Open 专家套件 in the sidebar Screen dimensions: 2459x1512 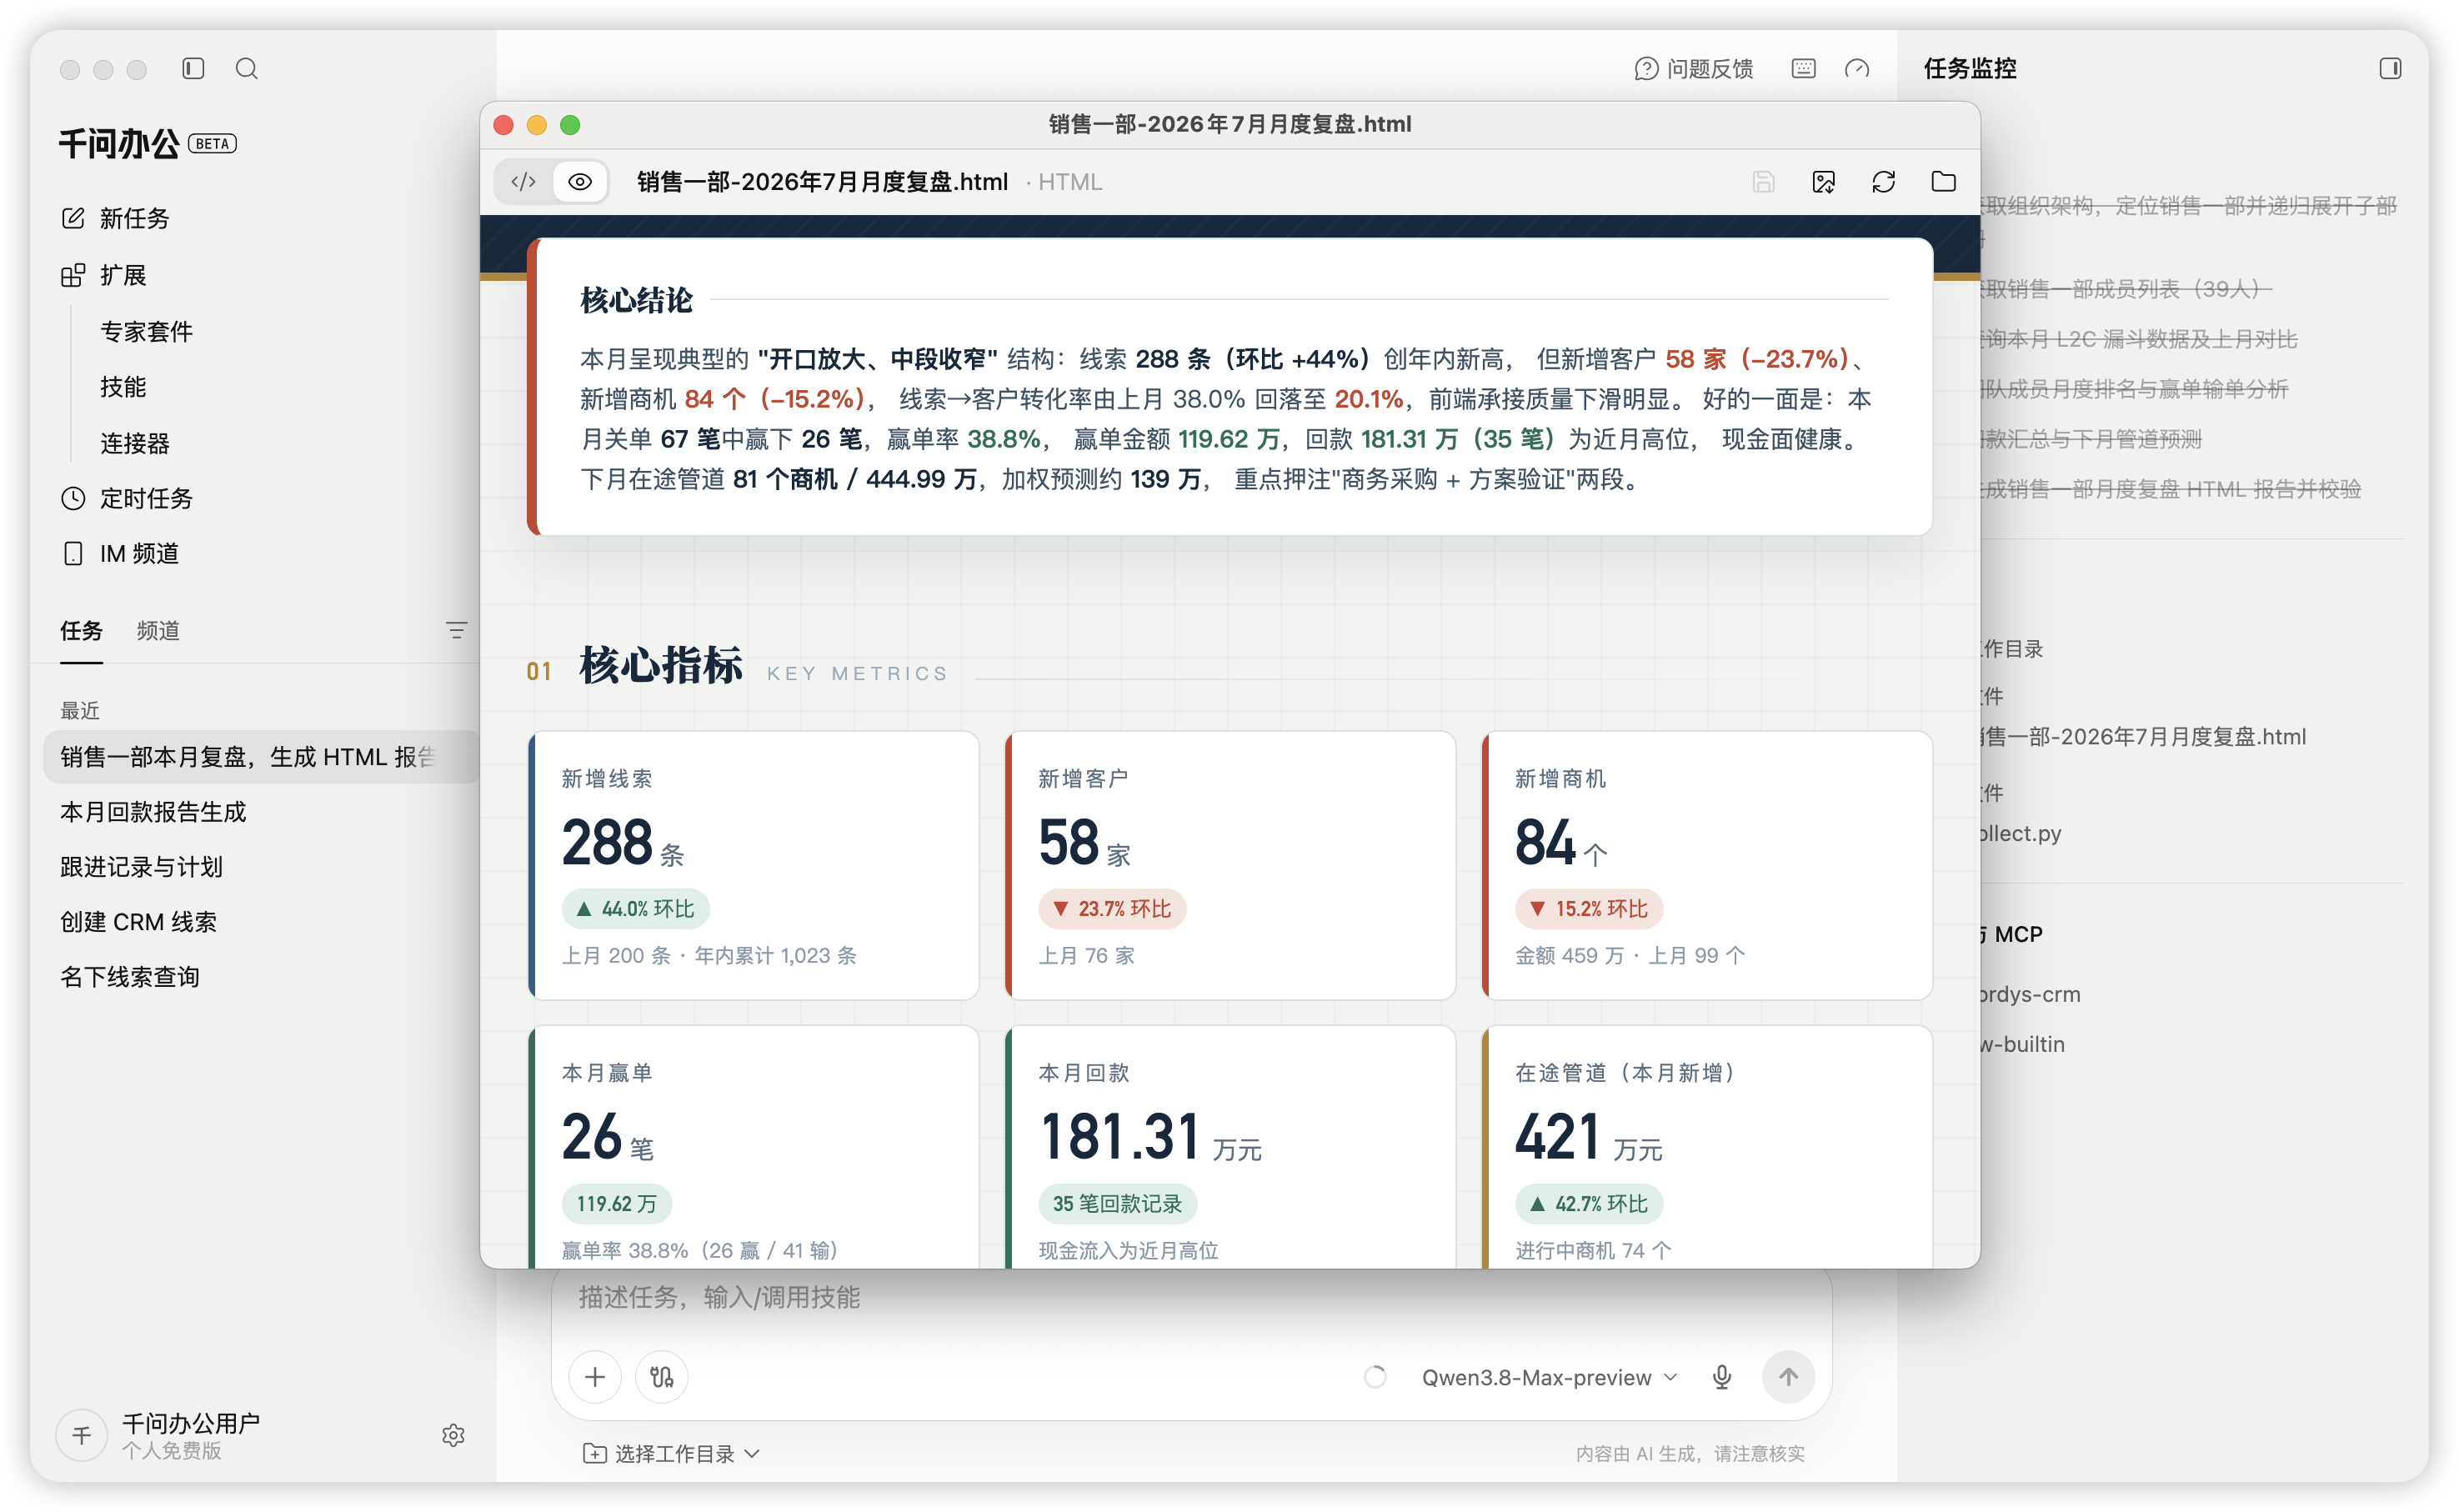pyautogui.click(x=146, y=331)
